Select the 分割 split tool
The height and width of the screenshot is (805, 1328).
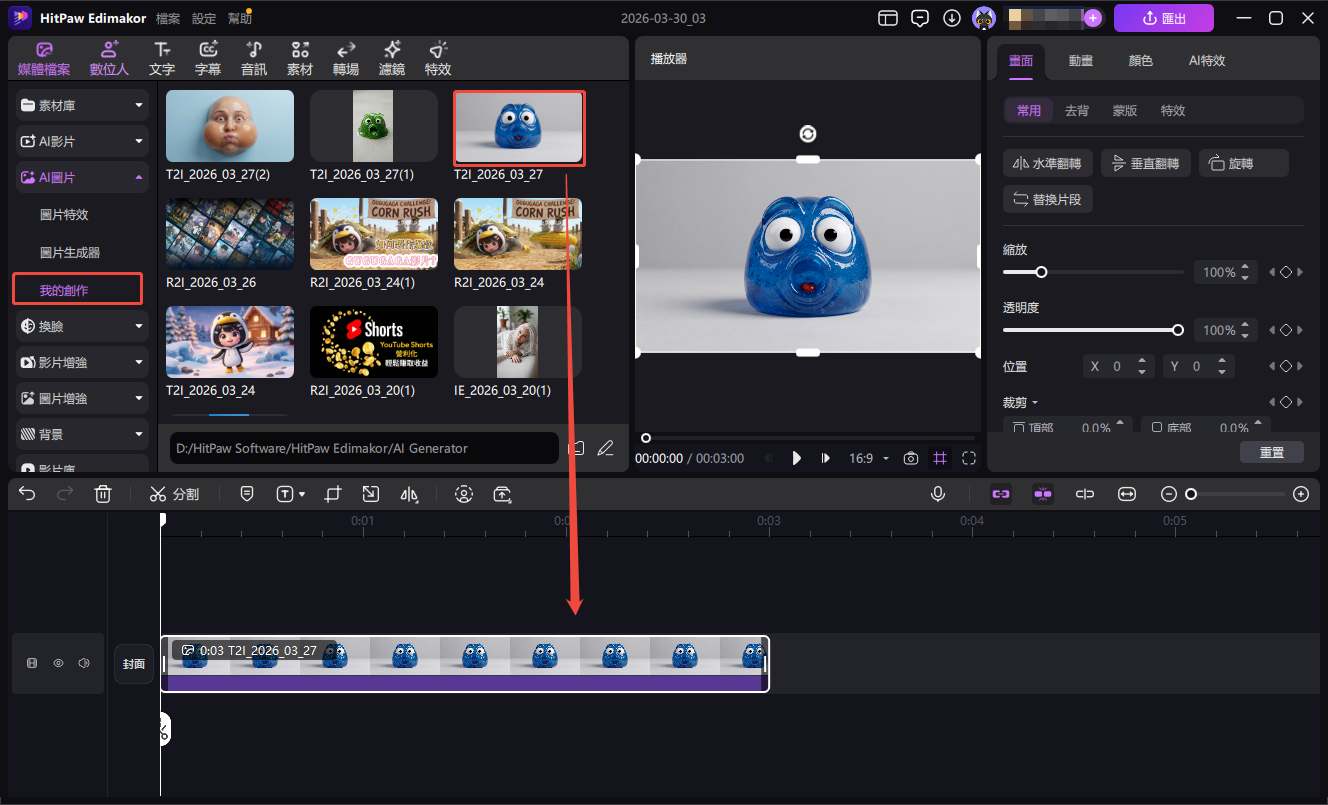click(x=175, y=493)
